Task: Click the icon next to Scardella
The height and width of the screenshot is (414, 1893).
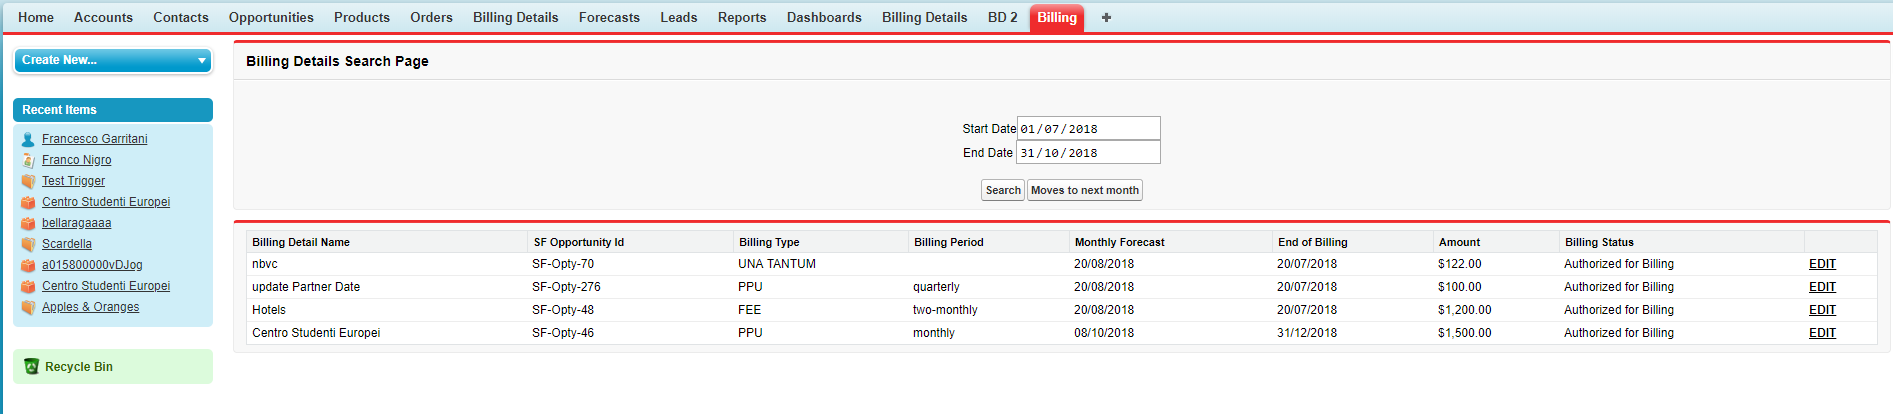Action: (x=28, y=245)
